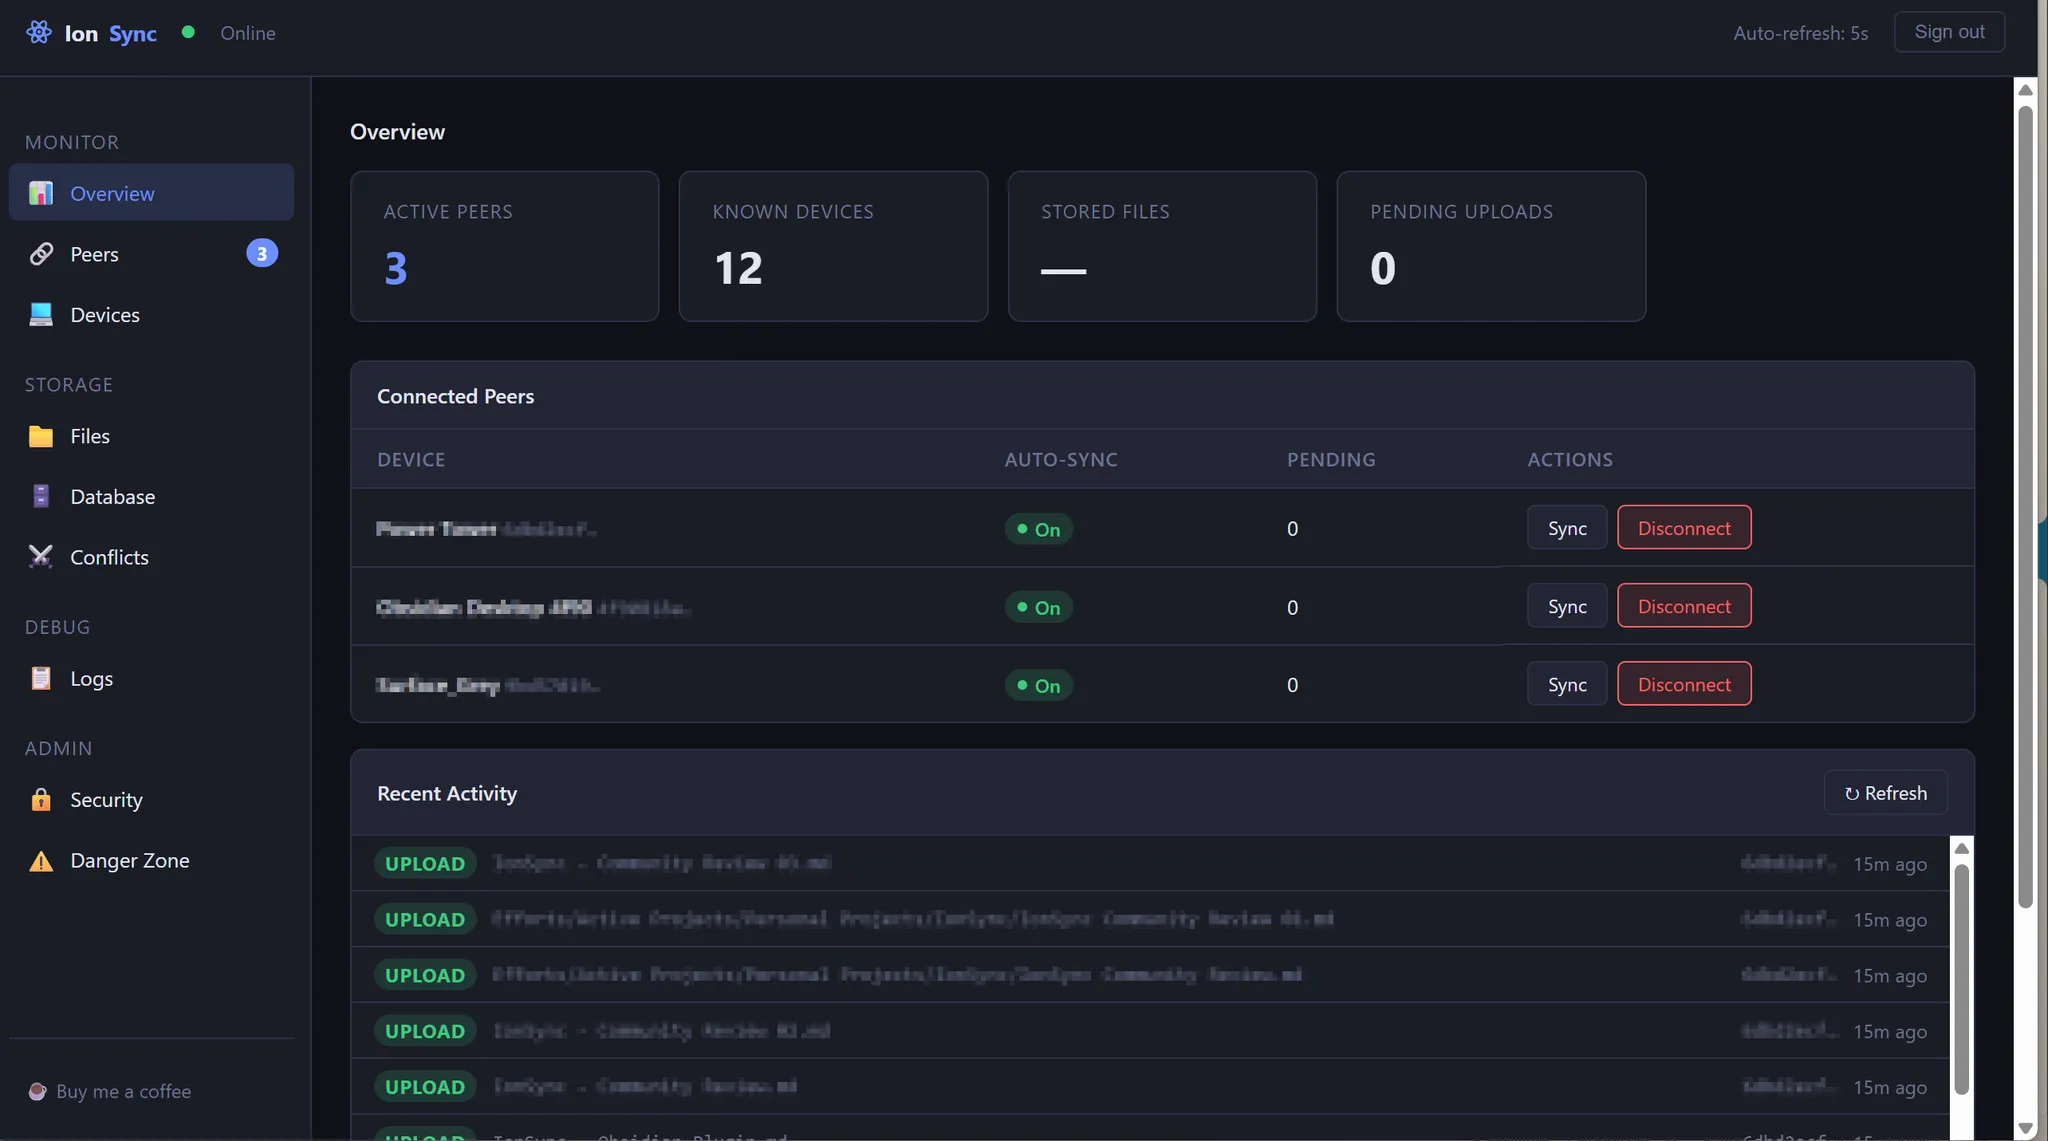Click the Stored Files card
Screen dimensions: 2048x1141
point(1162,246)
